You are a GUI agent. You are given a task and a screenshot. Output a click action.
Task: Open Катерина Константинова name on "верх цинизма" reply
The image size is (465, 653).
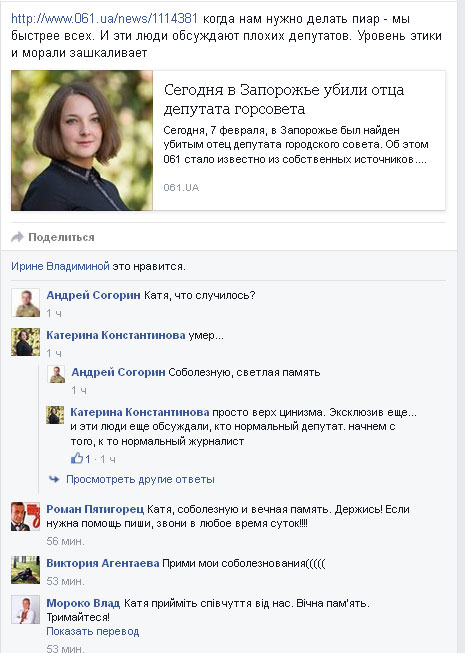point(140,412)
